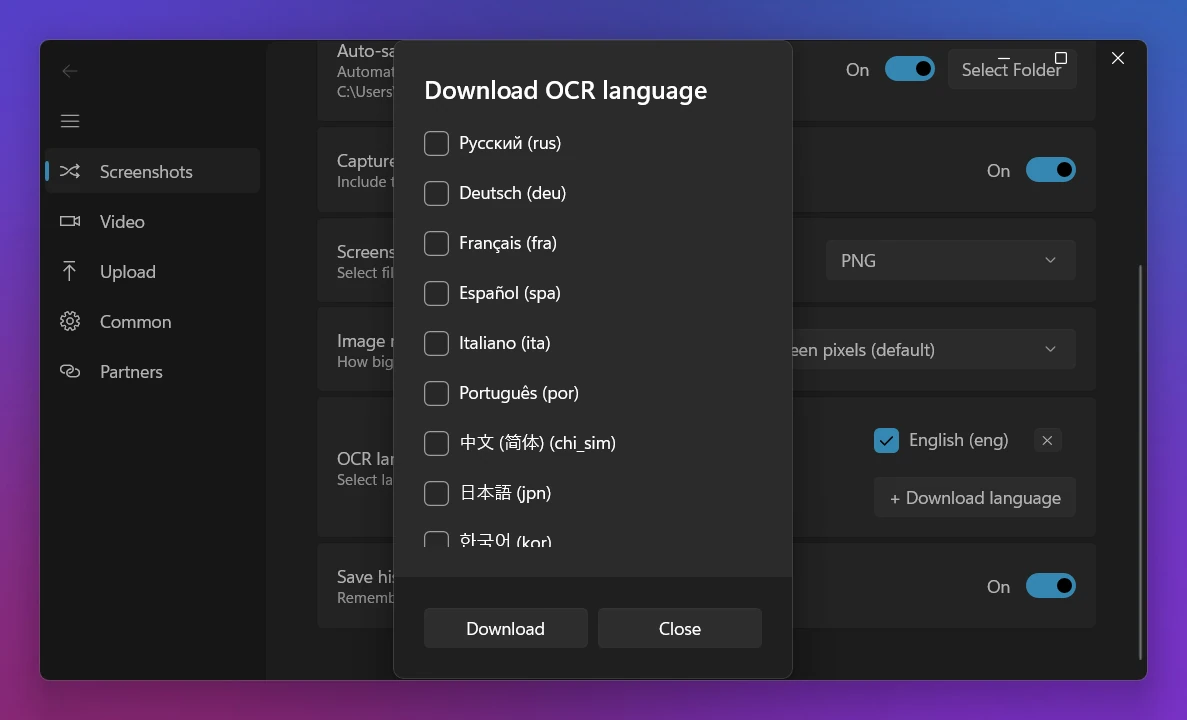Viewport: 1187px width, 720px height.
Task: Click the Upload arrow icon in sidebar
Action: (x=70, y=271)
